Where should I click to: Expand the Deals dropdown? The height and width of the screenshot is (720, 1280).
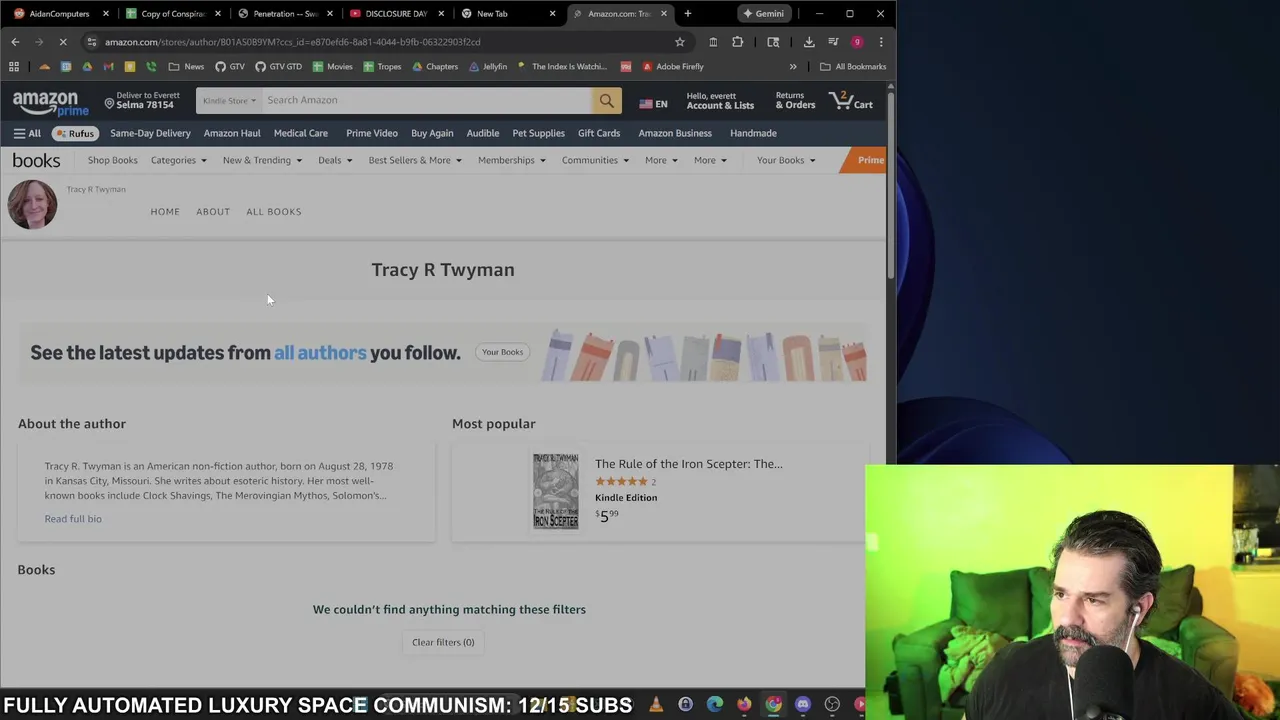335,160
